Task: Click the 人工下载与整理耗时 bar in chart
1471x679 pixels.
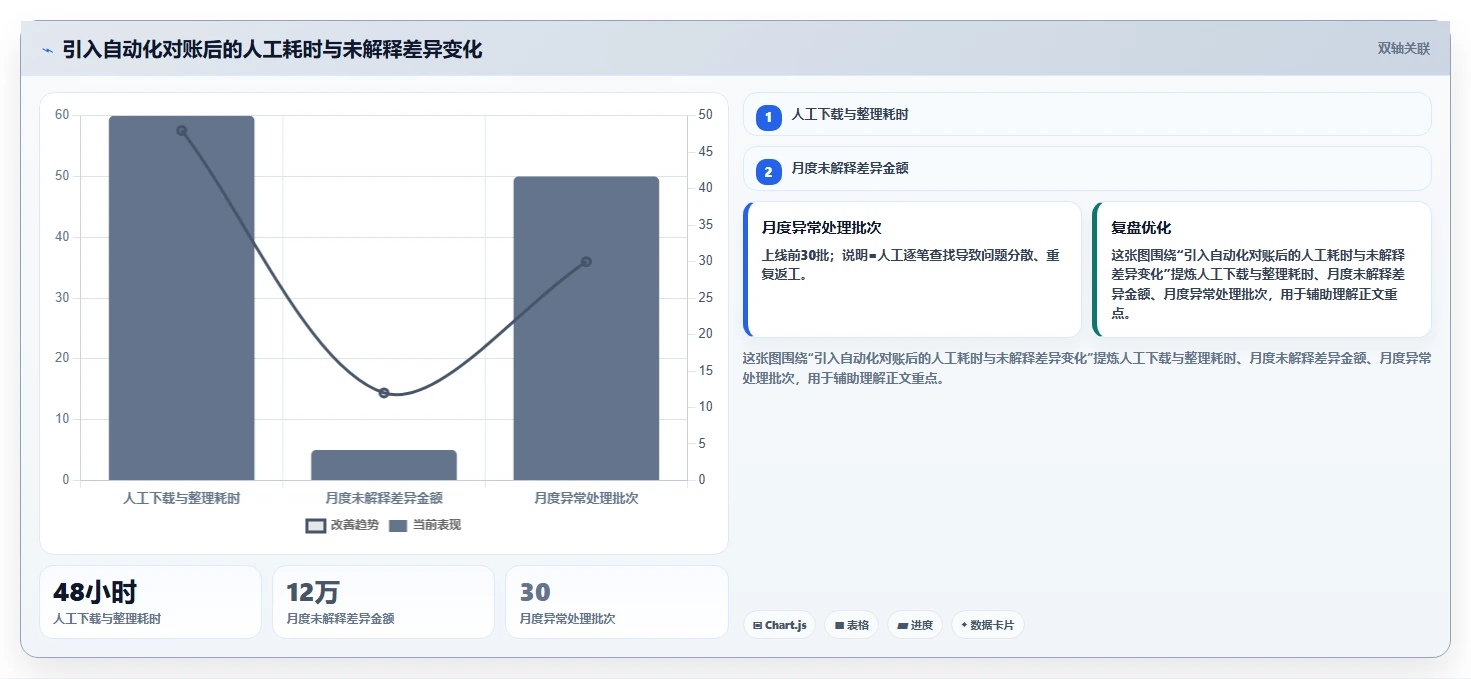Action: click(x=181, y=298)
